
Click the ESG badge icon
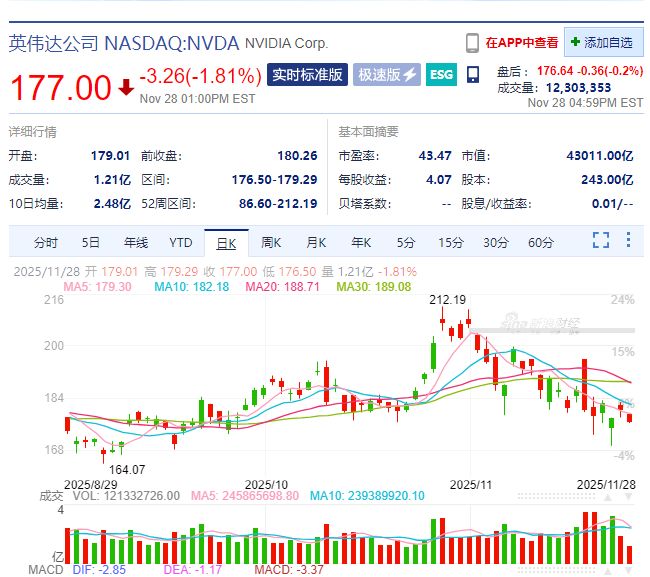(441, 75)
